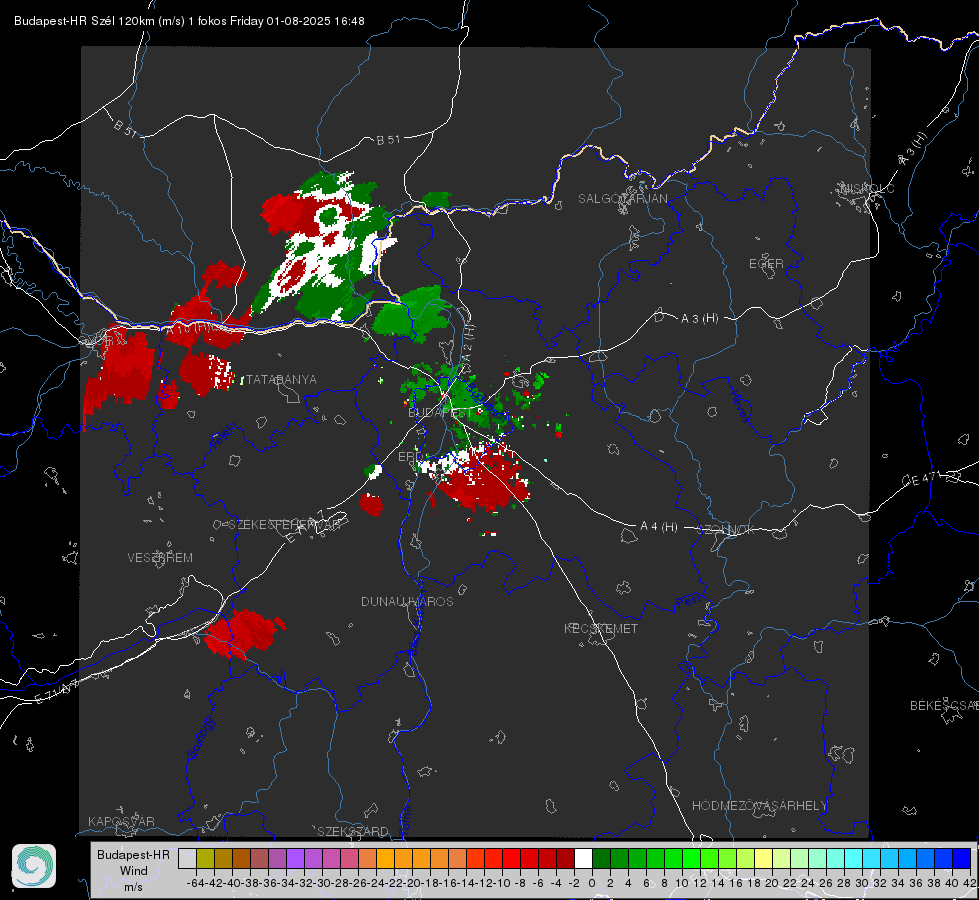This screenshot has width=979, height=900.
Task: Click the BUDAPEST city label
Action: click(440, 413)
